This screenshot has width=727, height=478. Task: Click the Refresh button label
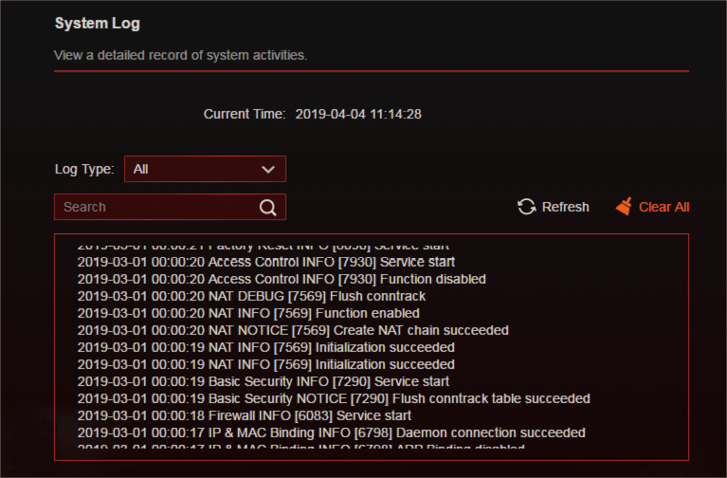tap(565, 207)
